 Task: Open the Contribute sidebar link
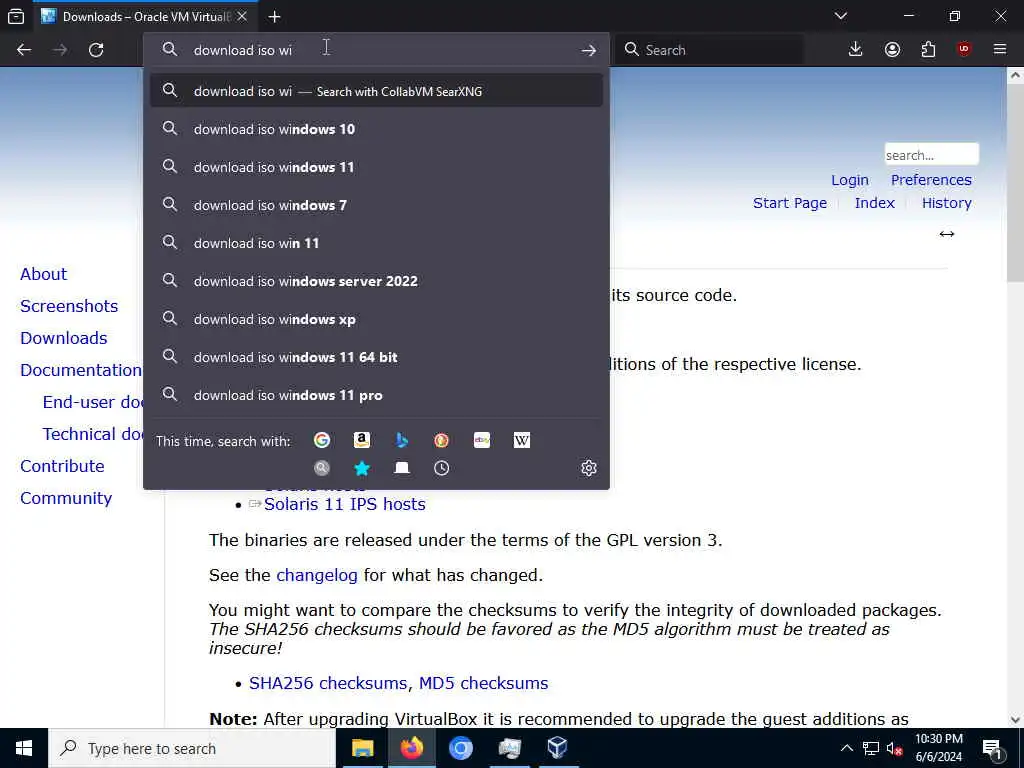pos(63,466)
